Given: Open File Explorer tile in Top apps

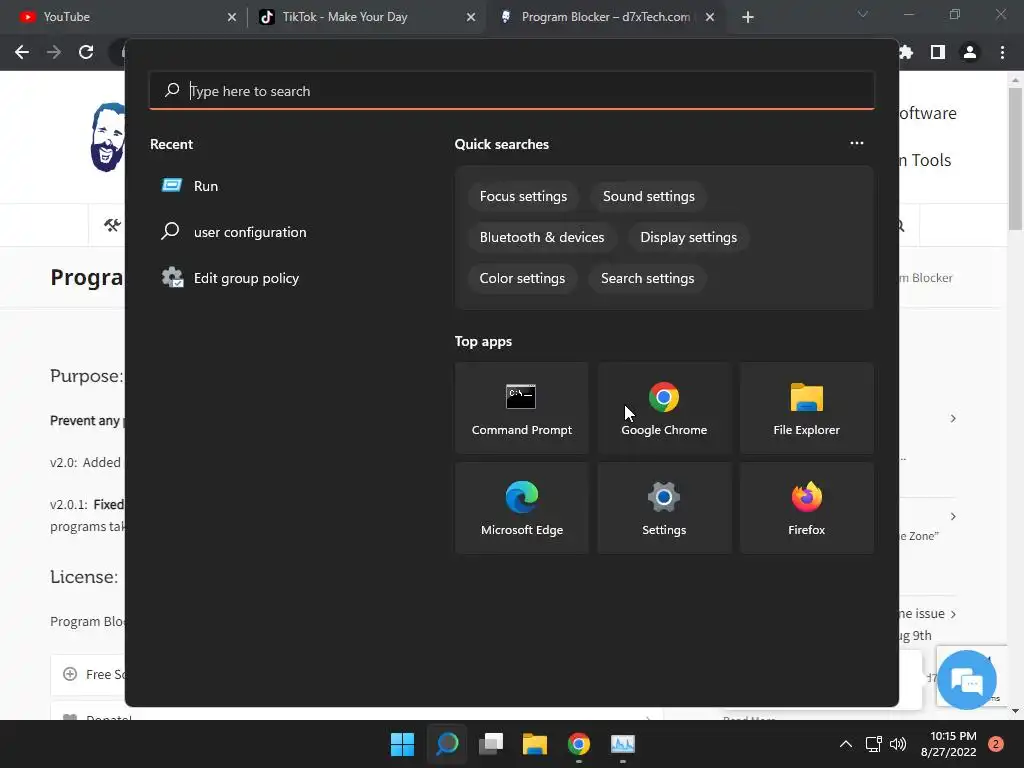Looking at the screenshot, I should pyautogui.click(x=806, y=408).
